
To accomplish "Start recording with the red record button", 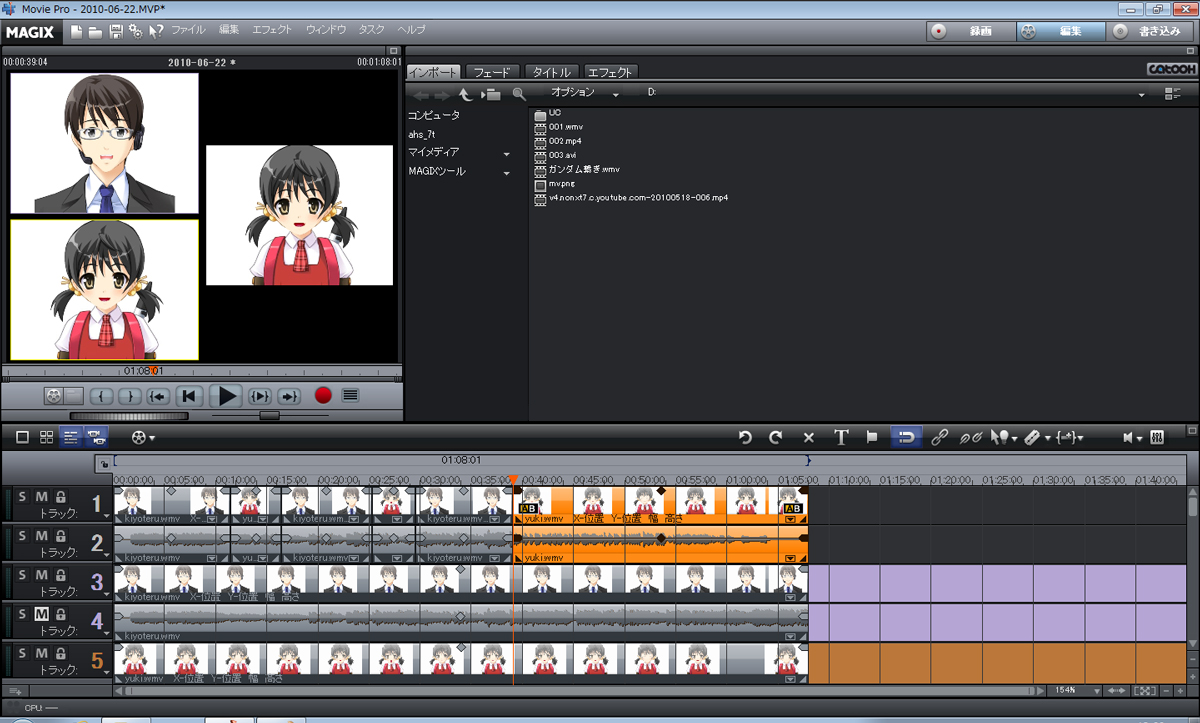I will (322, 396).
